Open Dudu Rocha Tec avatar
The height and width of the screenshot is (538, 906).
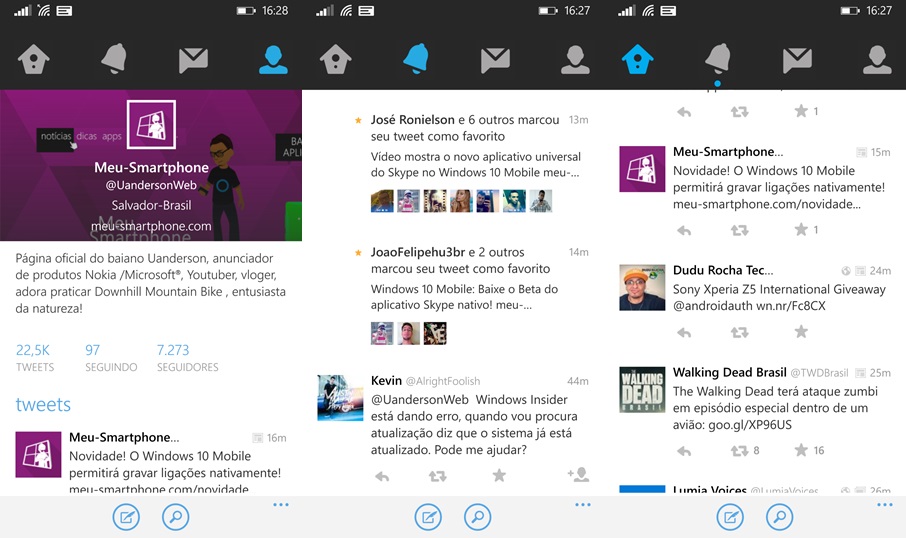pos(642,287)
